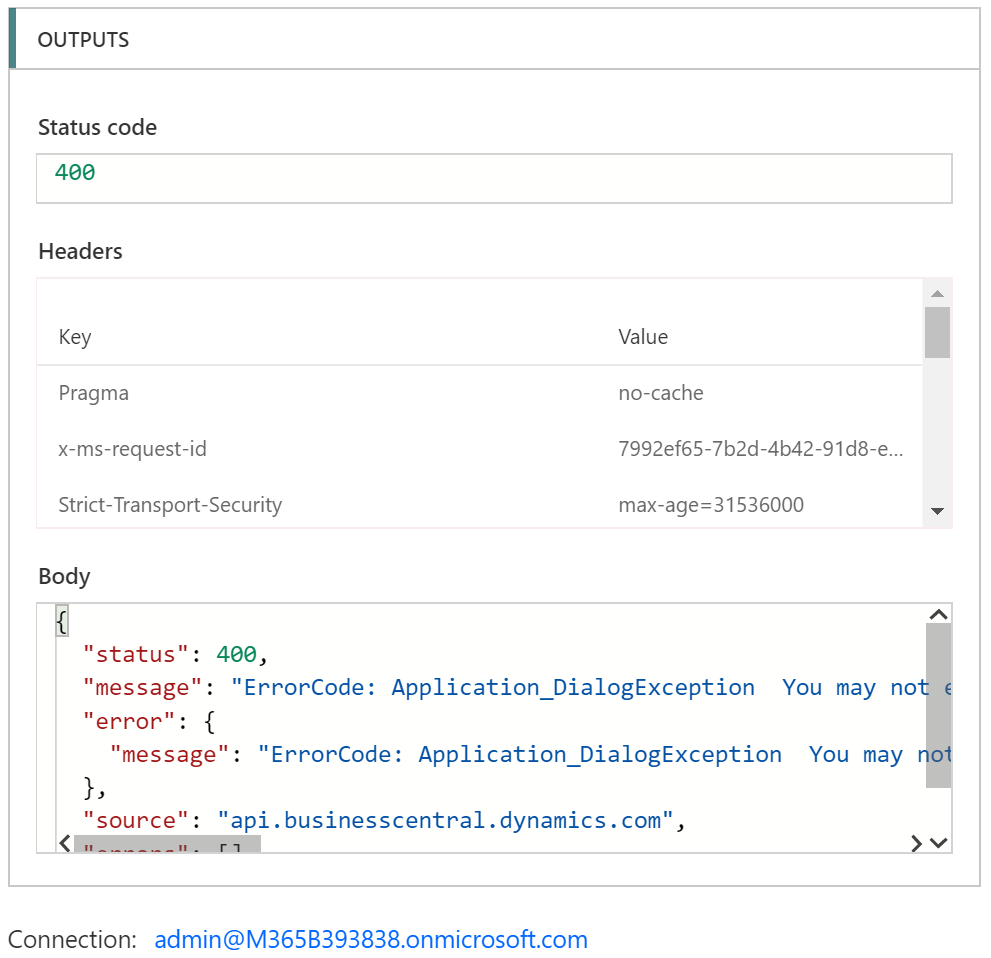The image size is (991, 958).
Task: Click the Status code field showing 400
Action: tap(494, 178)
